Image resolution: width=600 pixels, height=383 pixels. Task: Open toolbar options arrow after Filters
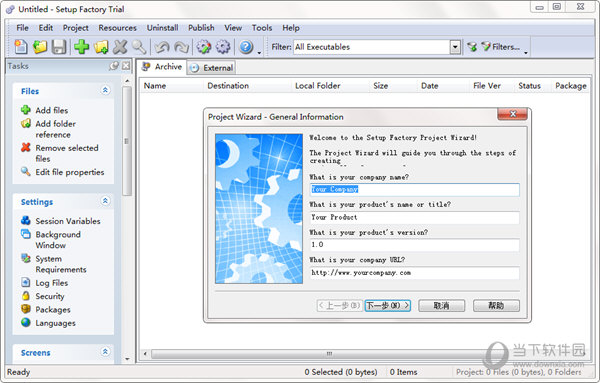(x=526, y=52)
